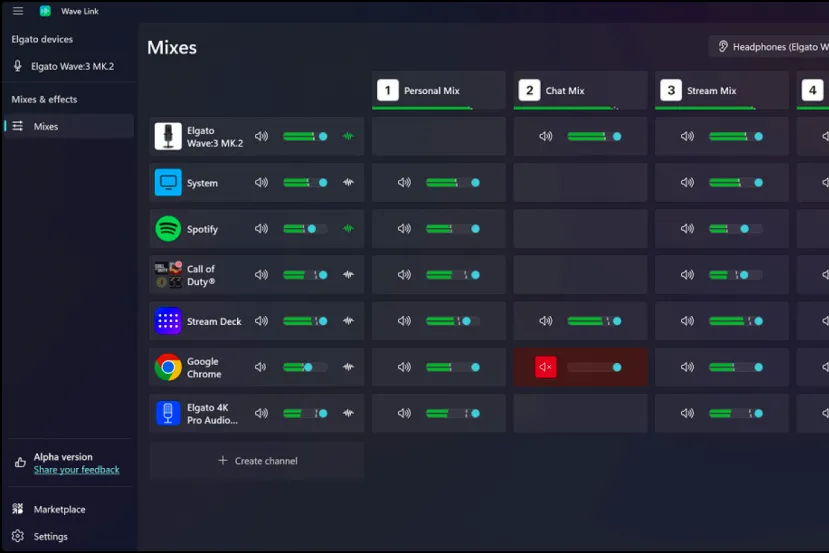Mute System in Stream Mix
829x553 pixels.
coord(687,182)
